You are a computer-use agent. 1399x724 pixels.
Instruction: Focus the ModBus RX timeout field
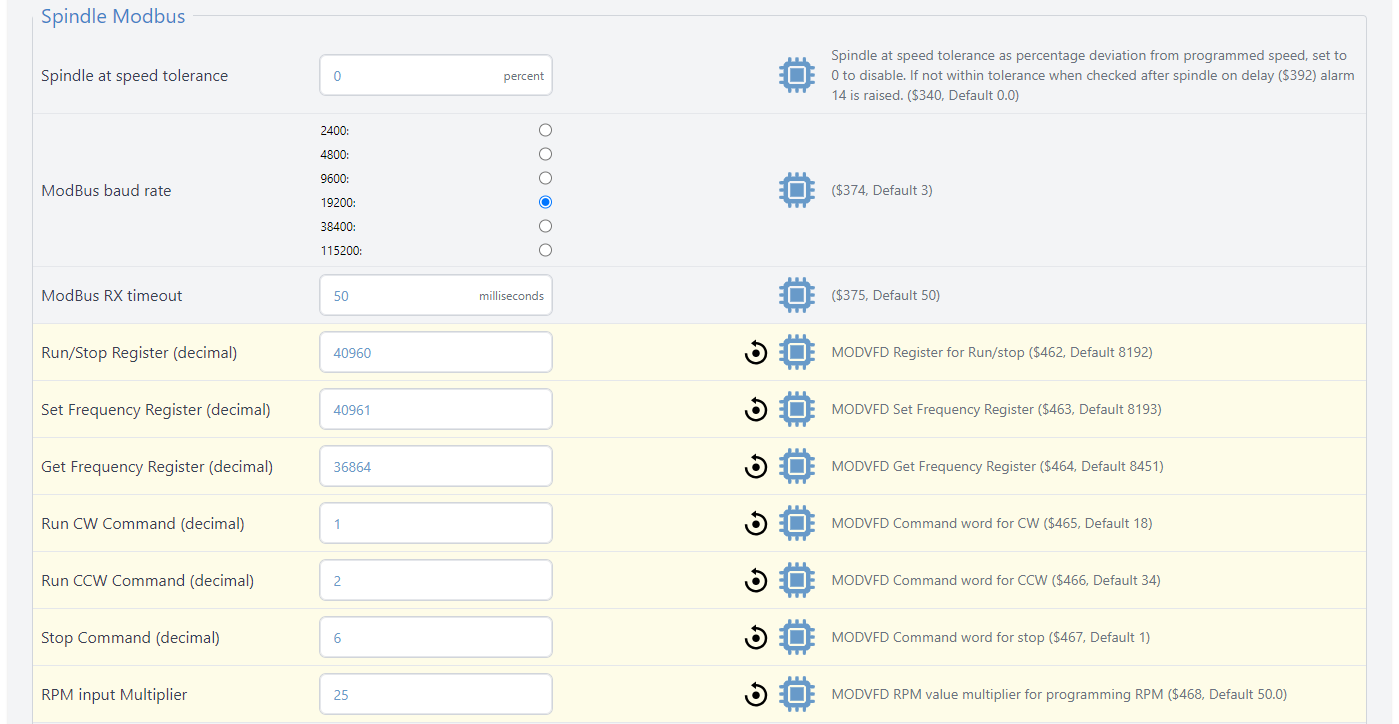pos(436,295)
